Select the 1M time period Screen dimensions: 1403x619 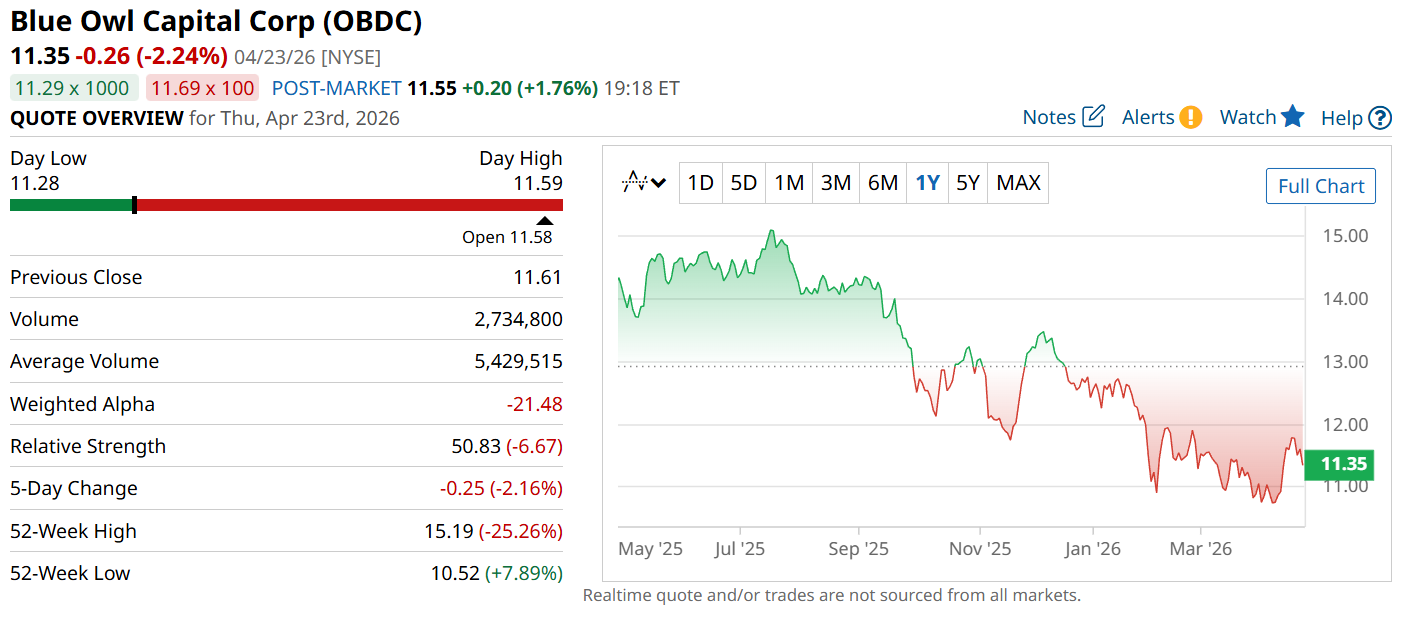(x=789, y=183)
